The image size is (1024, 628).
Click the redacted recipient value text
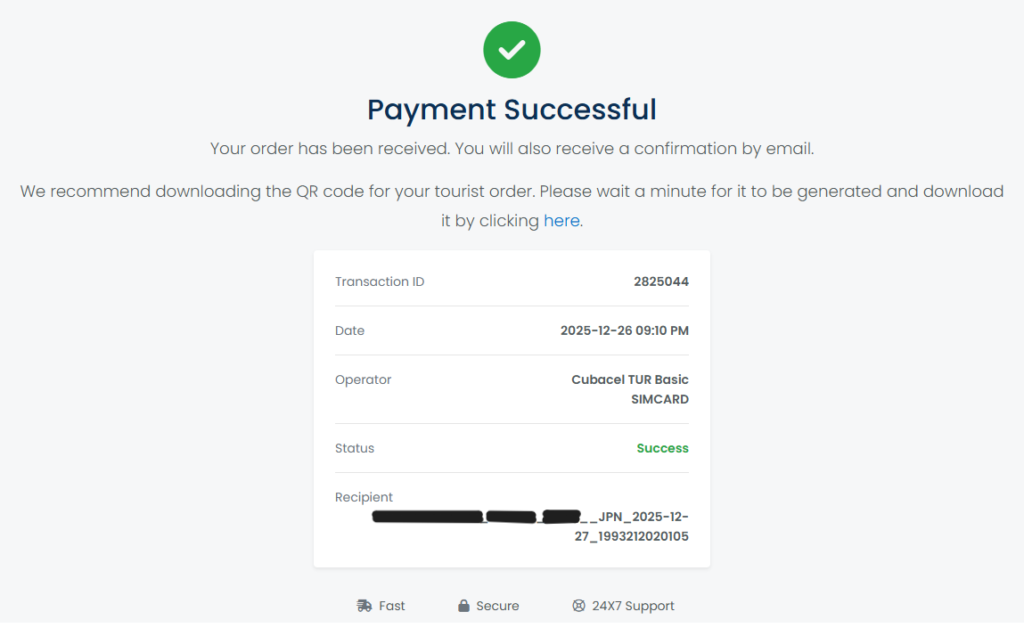pos(530,526)
